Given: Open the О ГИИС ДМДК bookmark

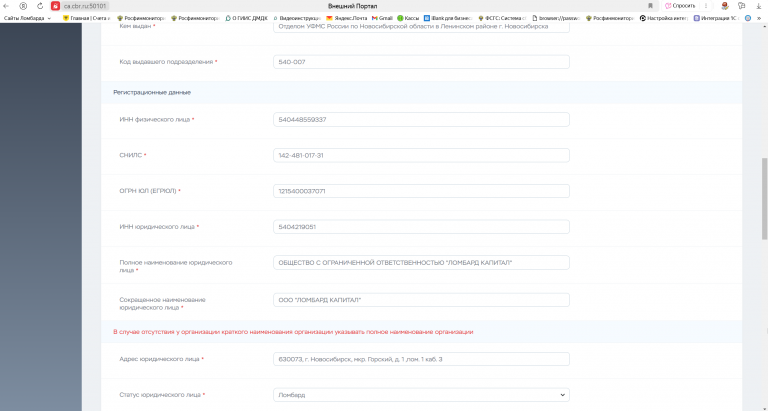Looking at the screenshot, I should pos(246,18).
